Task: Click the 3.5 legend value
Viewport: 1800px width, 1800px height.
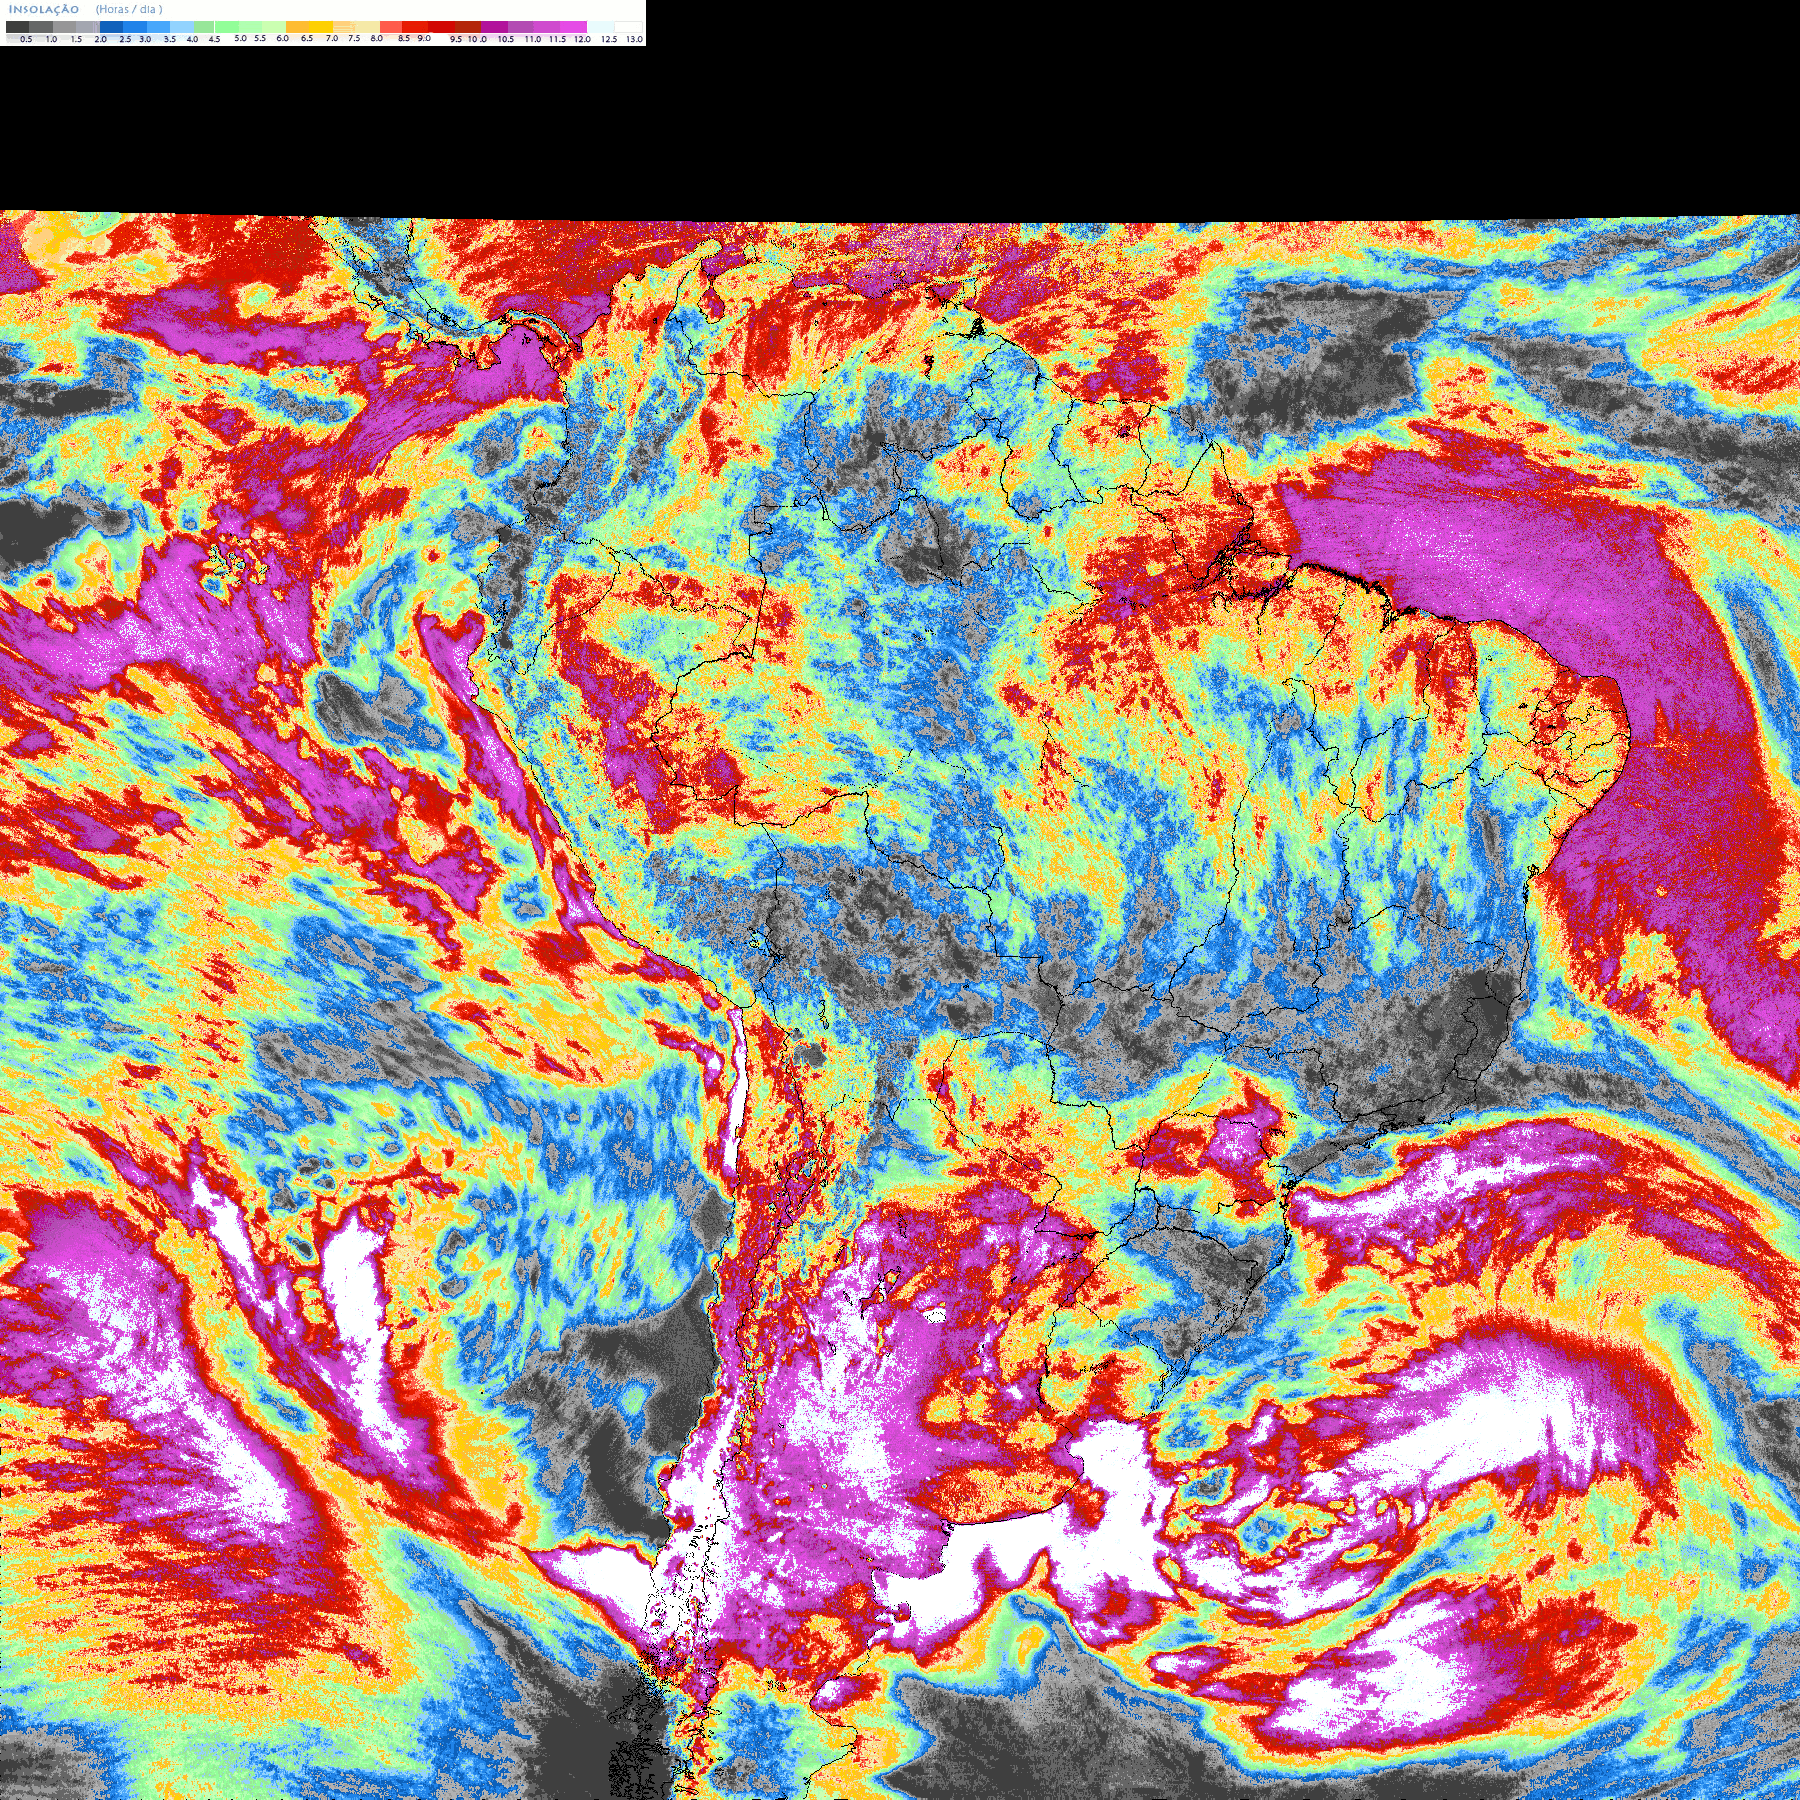Action: pos(170,39)
